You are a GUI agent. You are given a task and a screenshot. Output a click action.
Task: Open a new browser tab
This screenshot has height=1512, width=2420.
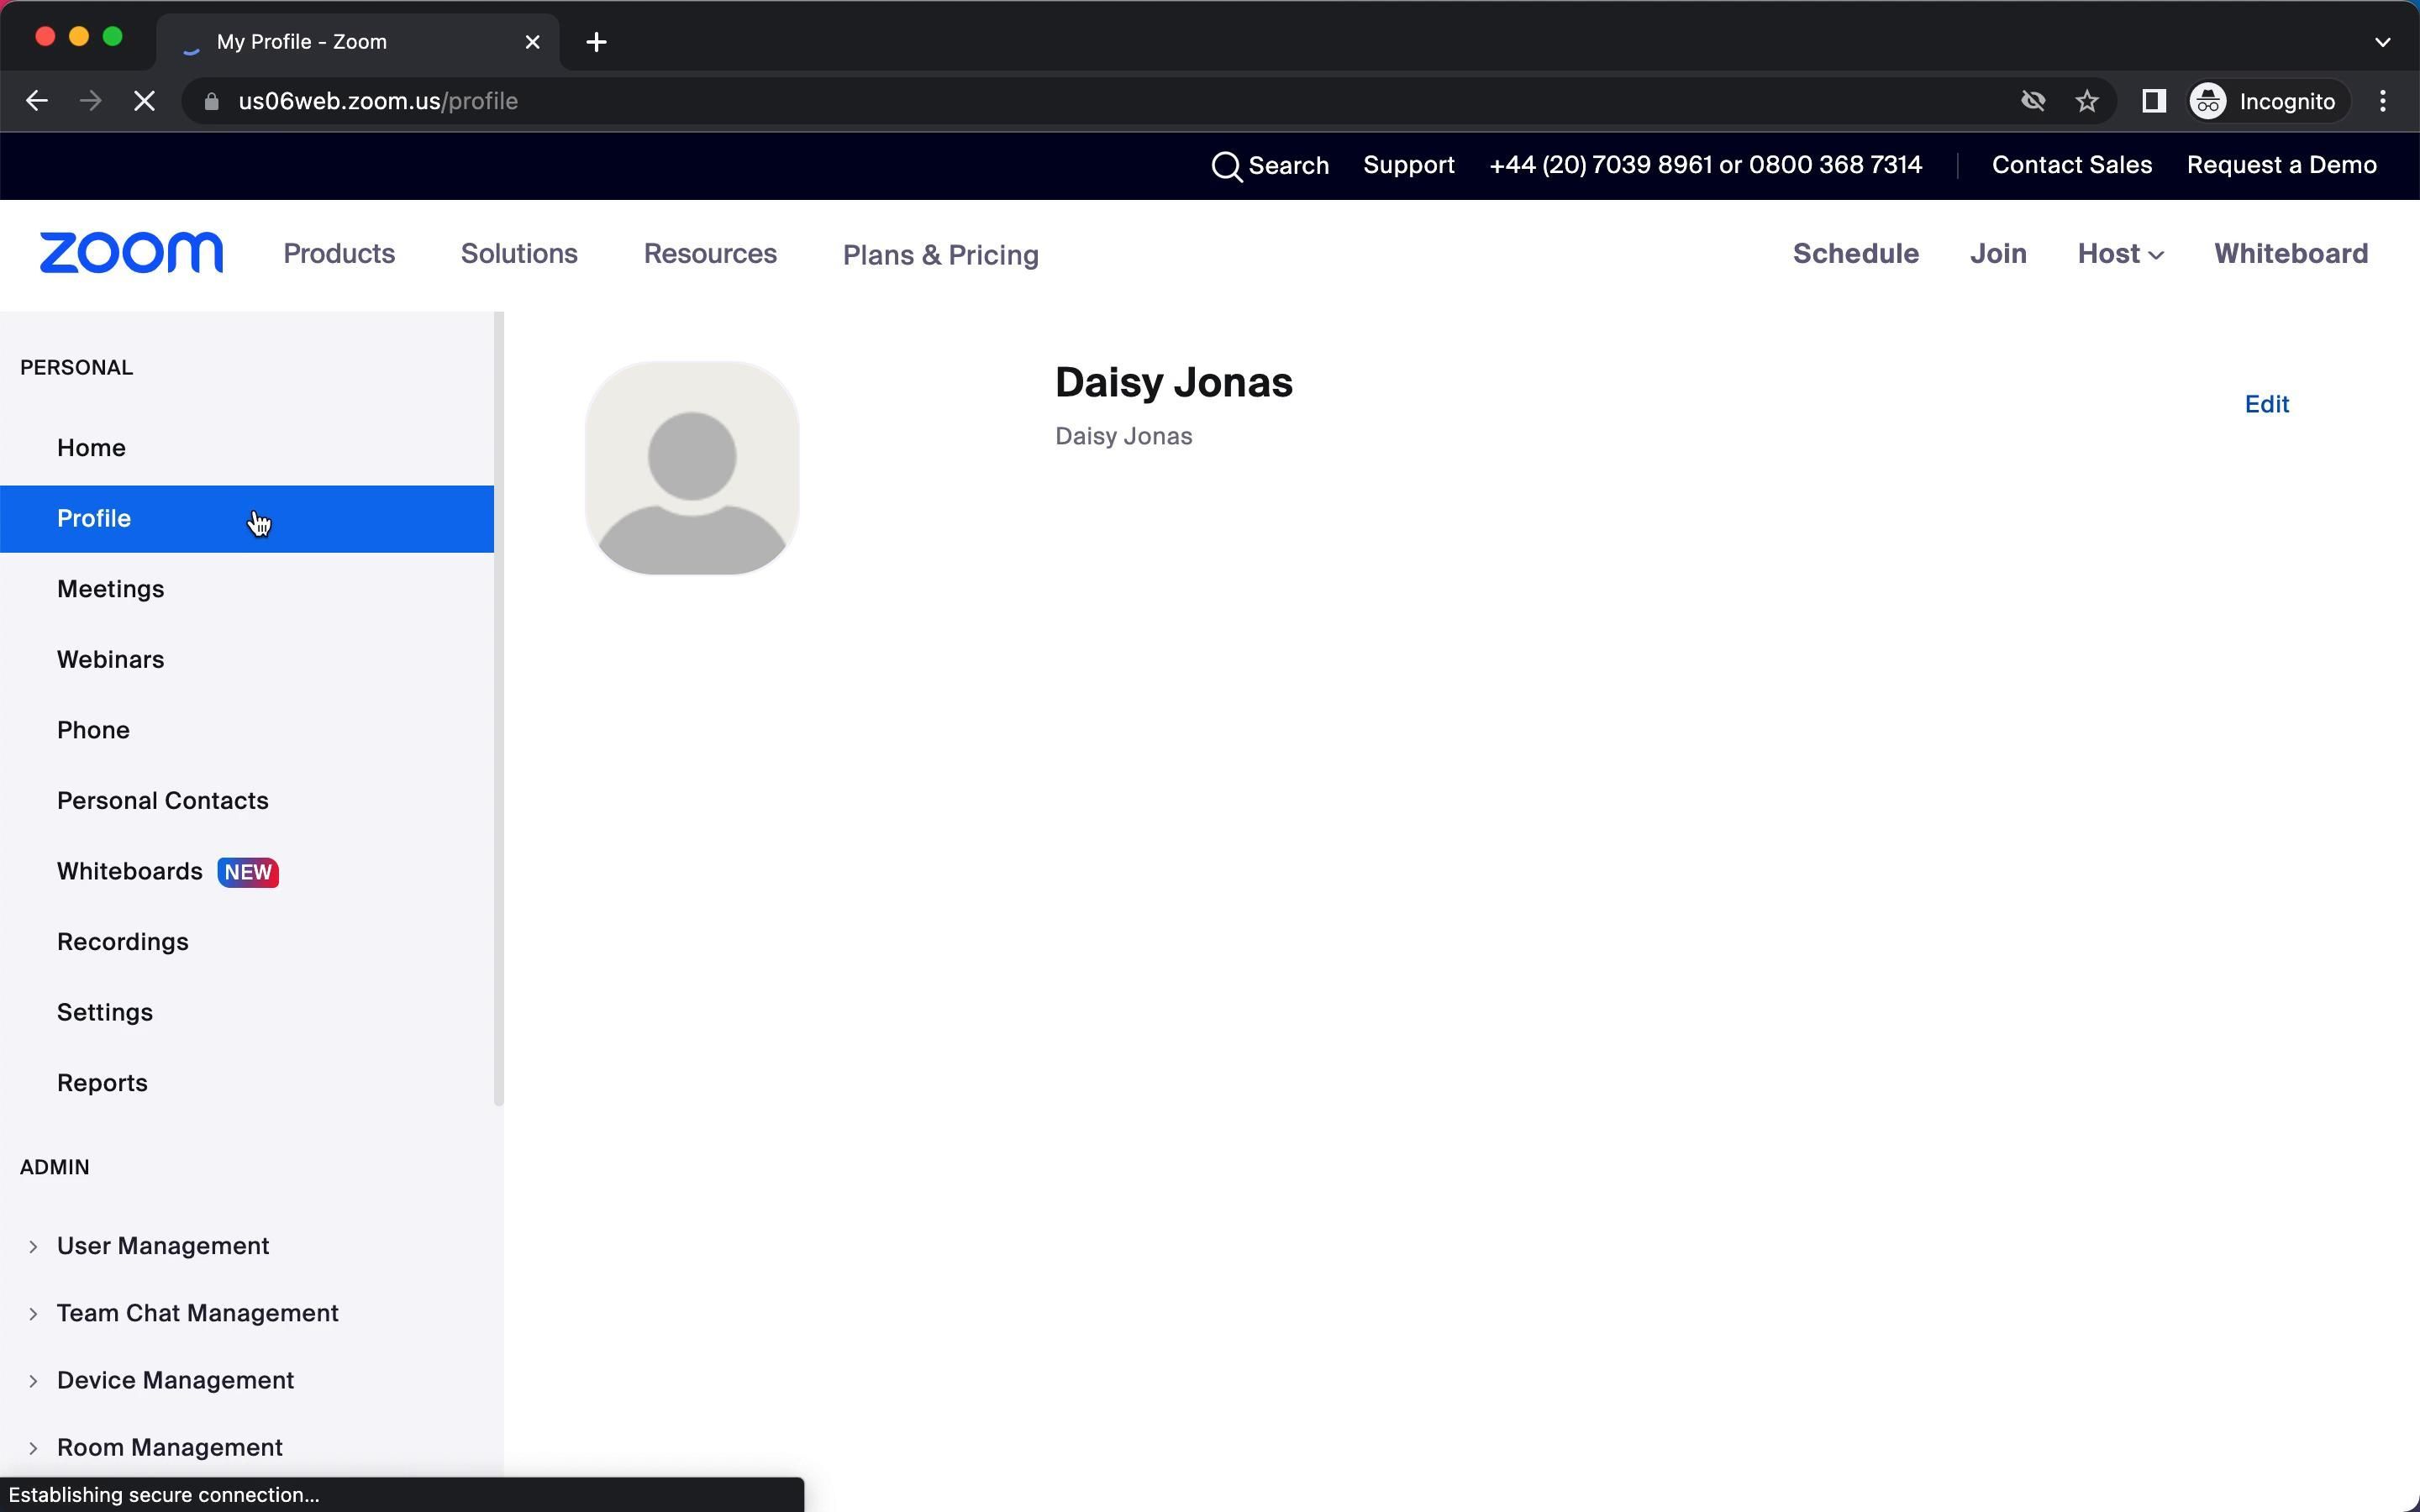(x=596, y=42)
